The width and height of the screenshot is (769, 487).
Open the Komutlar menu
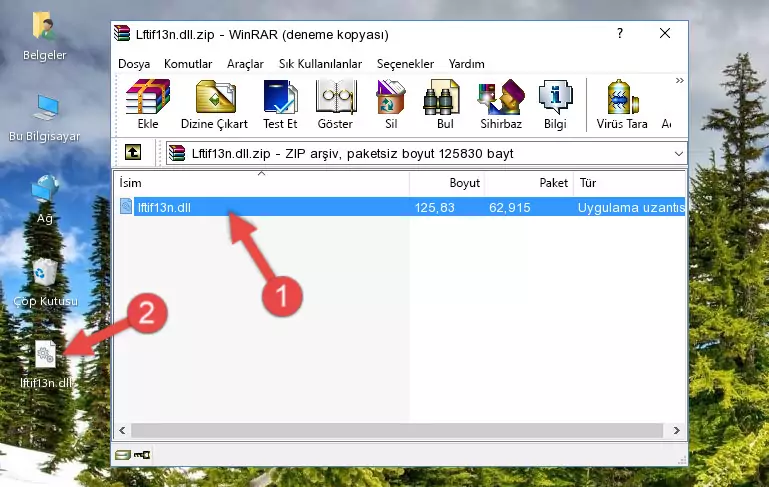pos(188,64)
